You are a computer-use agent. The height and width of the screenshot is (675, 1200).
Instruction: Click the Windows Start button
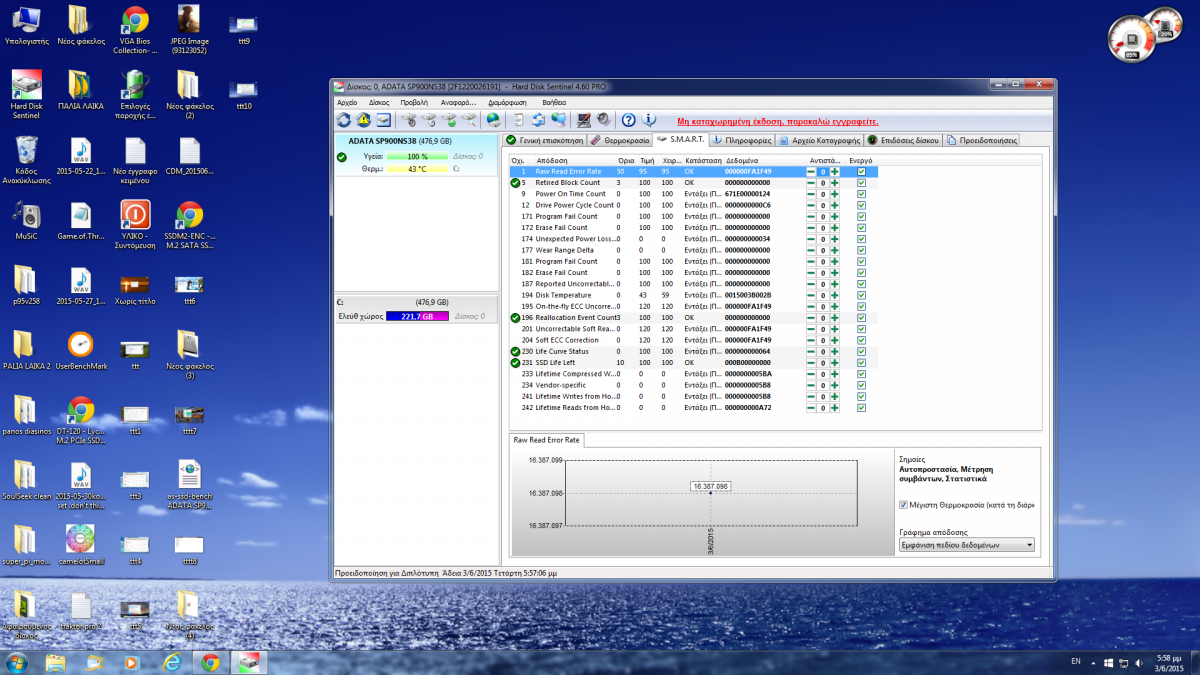[17, 662]
